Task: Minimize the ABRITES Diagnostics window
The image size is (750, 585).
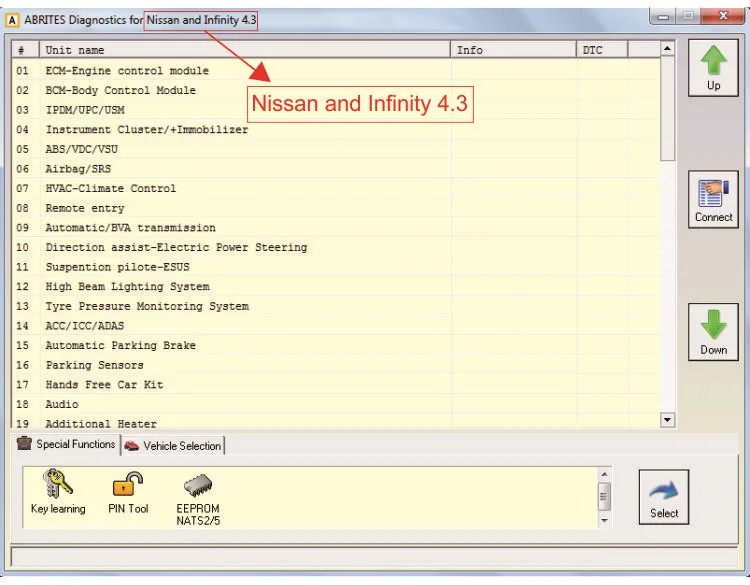Action: tap(662, 17)
